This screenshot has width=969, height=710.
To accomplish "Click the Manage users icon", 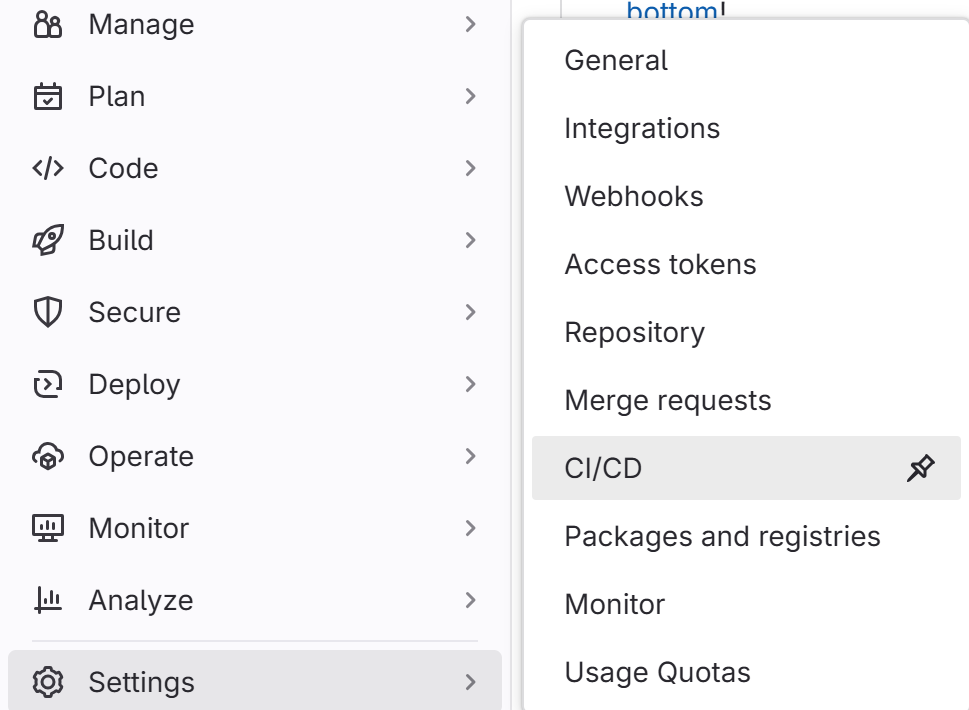I will 48,24.
